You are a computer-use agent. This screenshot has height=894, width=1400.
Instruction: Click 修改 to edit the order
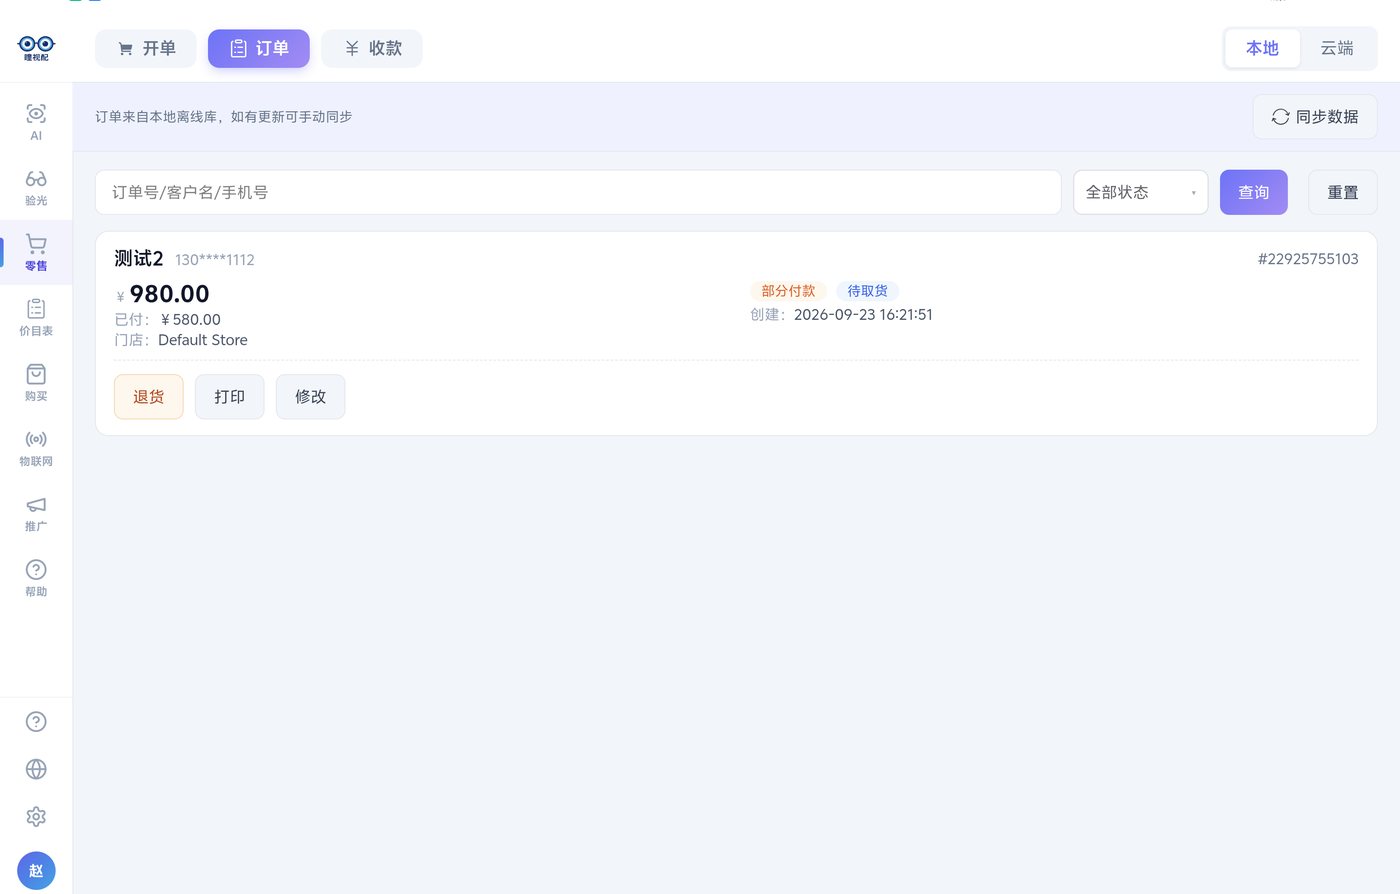coord(311,397)
